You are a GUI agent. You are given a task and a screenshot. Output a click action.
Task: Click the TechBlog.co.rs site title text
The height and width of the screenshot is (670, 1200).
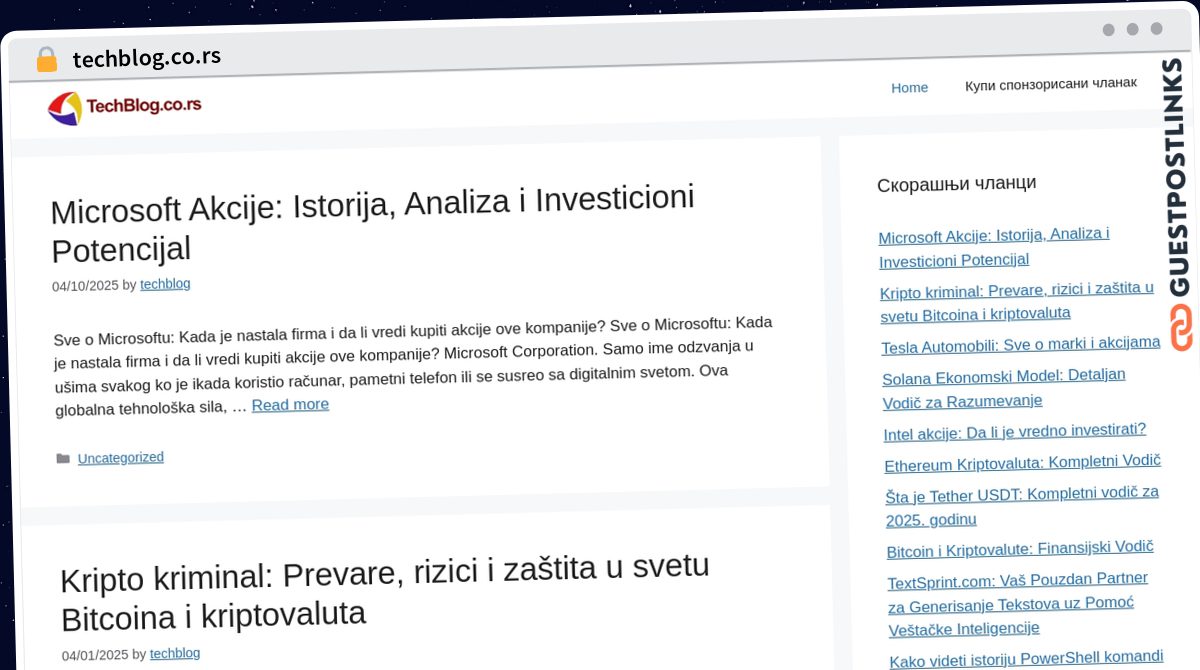(144, 105)
